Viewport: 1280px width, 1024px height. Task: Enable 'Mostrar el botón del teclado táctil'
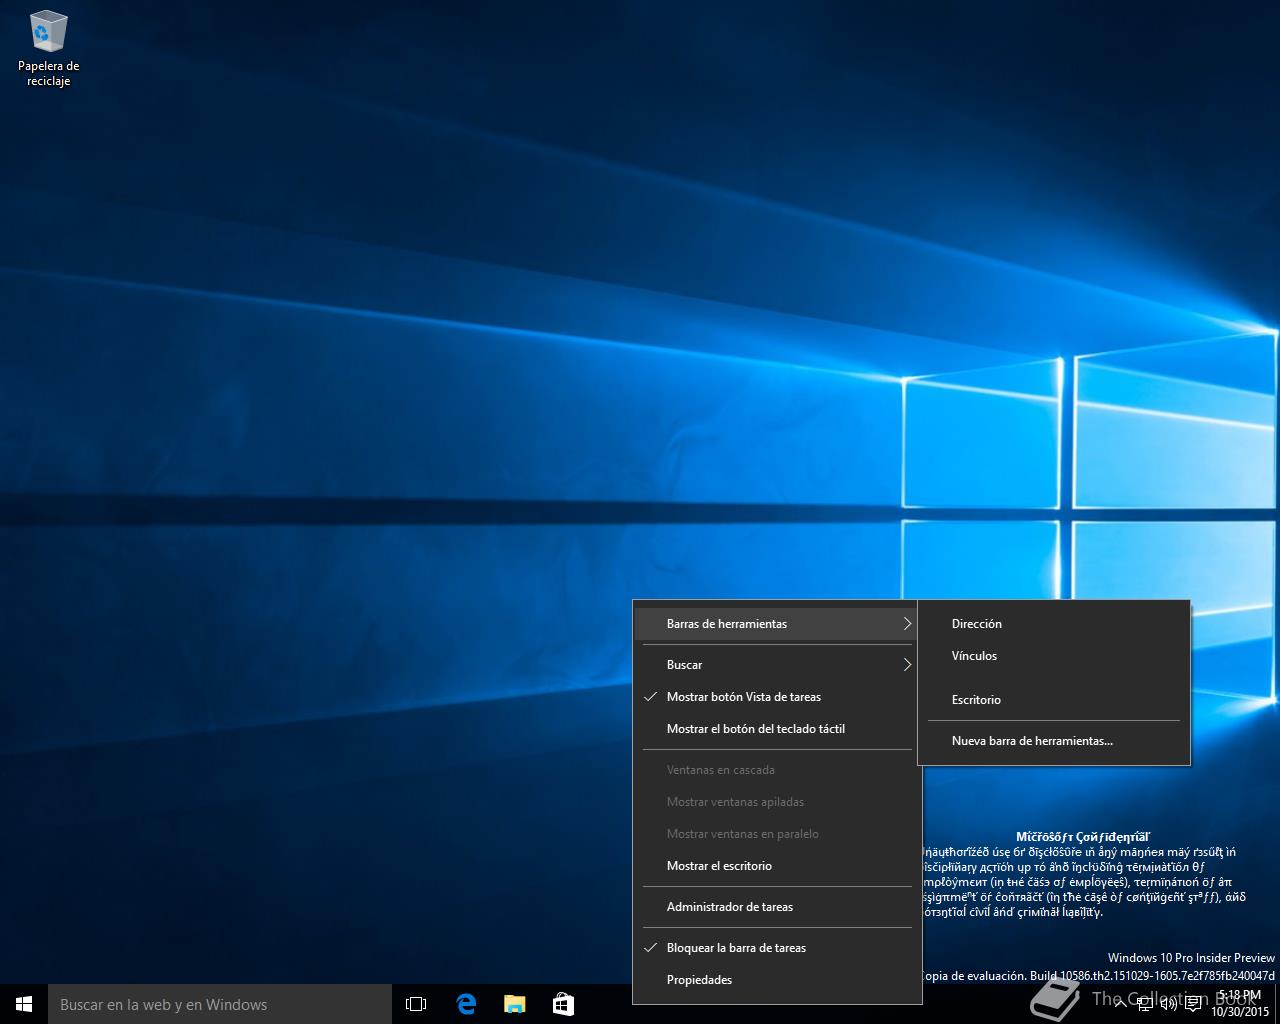(x=777, y=729)
